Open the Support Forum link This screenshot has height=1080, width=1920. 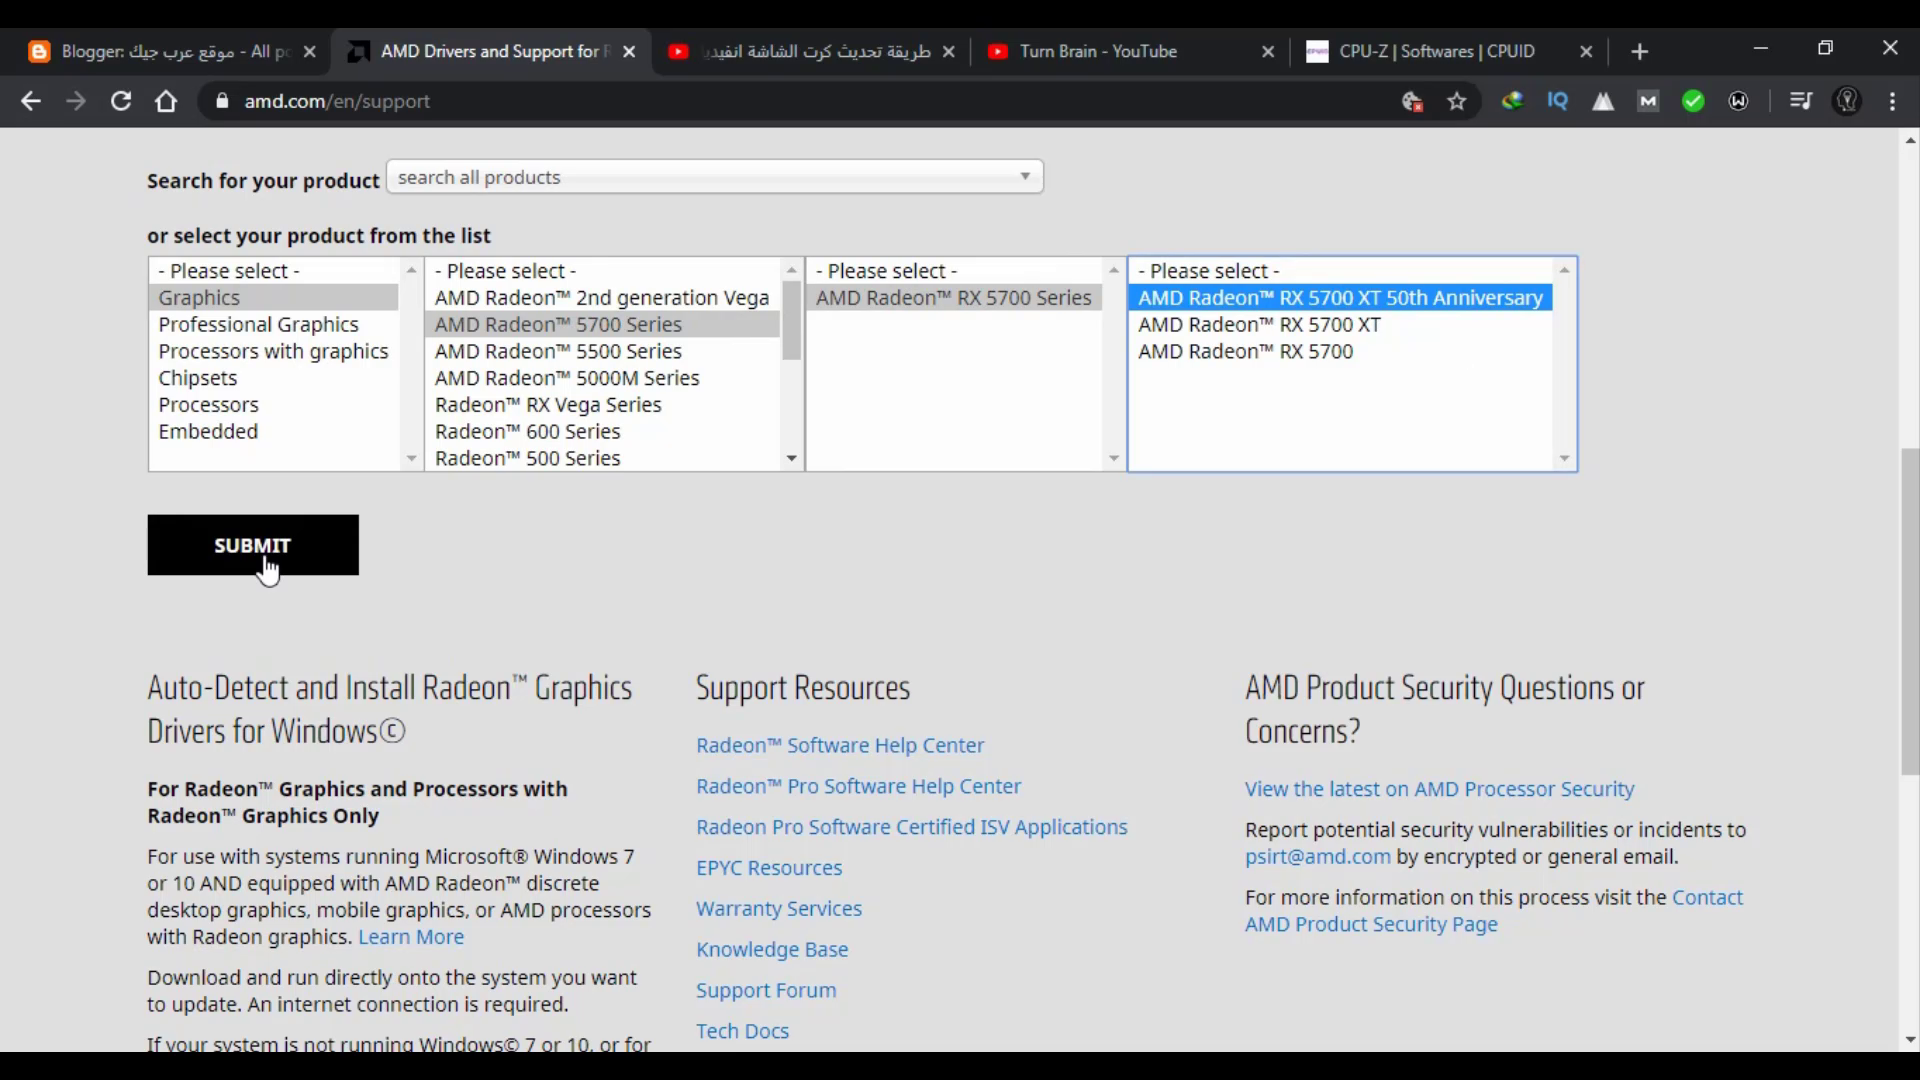(x=766, y=991)
